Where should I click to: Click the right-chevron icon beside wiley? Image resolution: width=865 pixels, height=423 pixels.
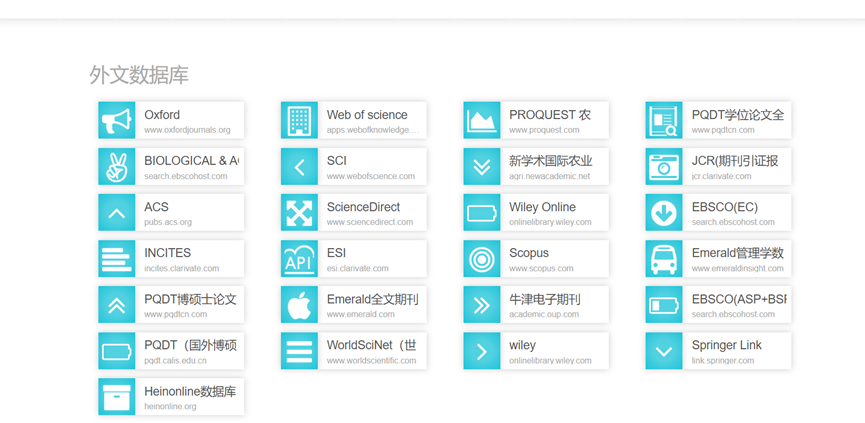click(x=482, y=351)
